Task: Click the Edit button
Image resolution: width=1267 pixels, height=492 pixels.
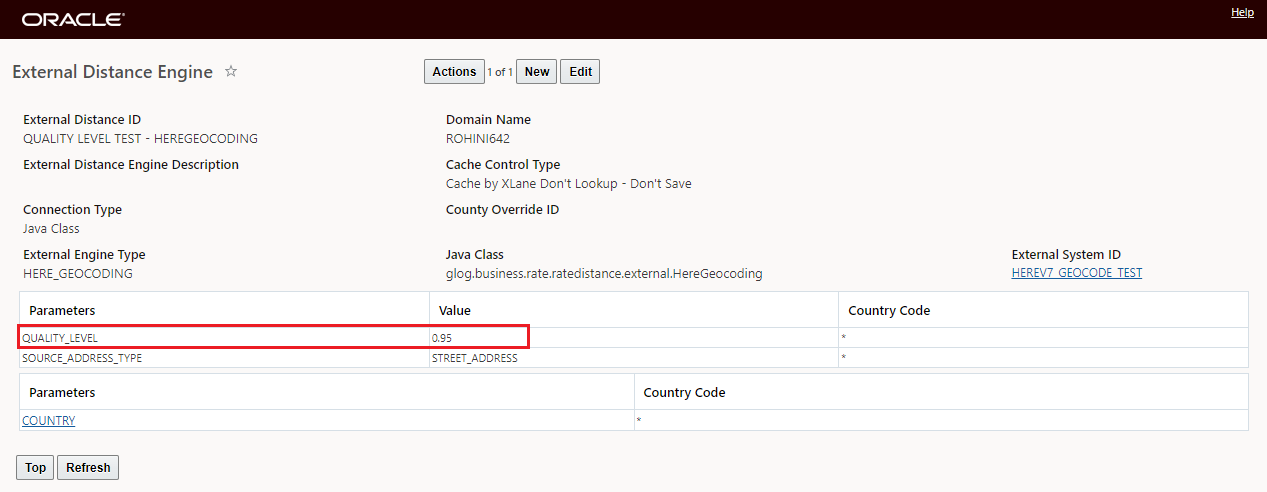Action: pos(580,72)
